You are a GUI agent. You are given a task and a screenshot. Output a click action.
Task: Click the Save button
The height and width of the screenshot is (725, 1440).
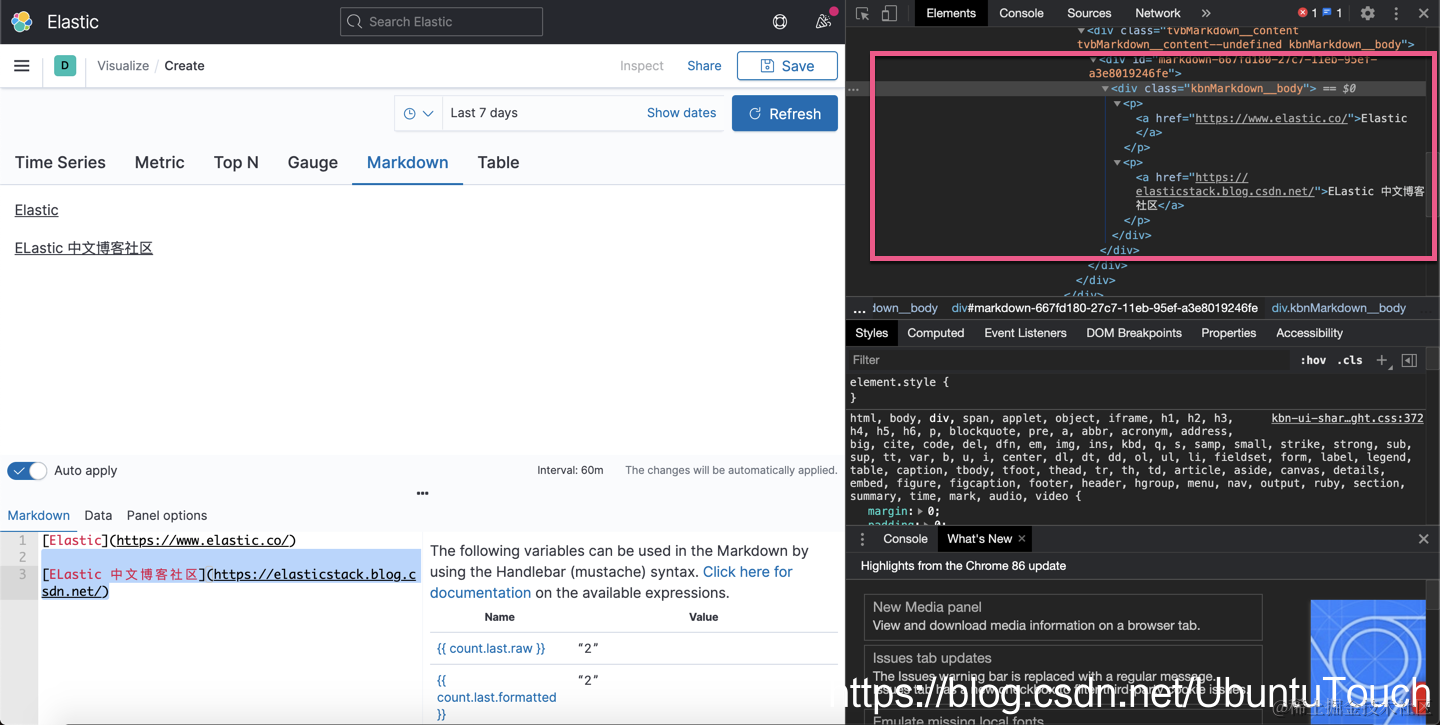(x=787, y=66)
